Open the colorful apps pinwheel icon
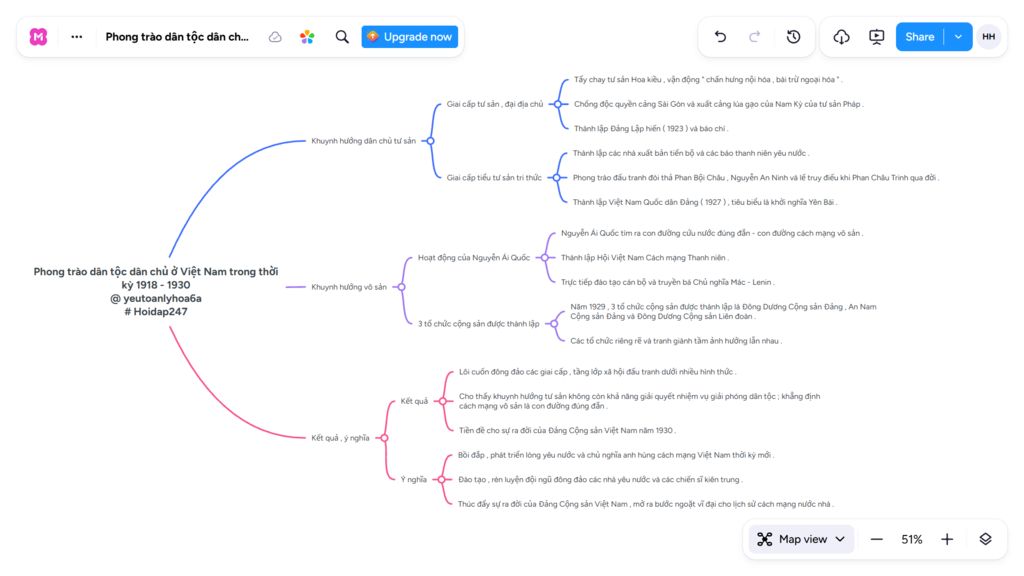The height and width of the screenshot is (576, 1024). pyautogui.click(x=307, y=37)
